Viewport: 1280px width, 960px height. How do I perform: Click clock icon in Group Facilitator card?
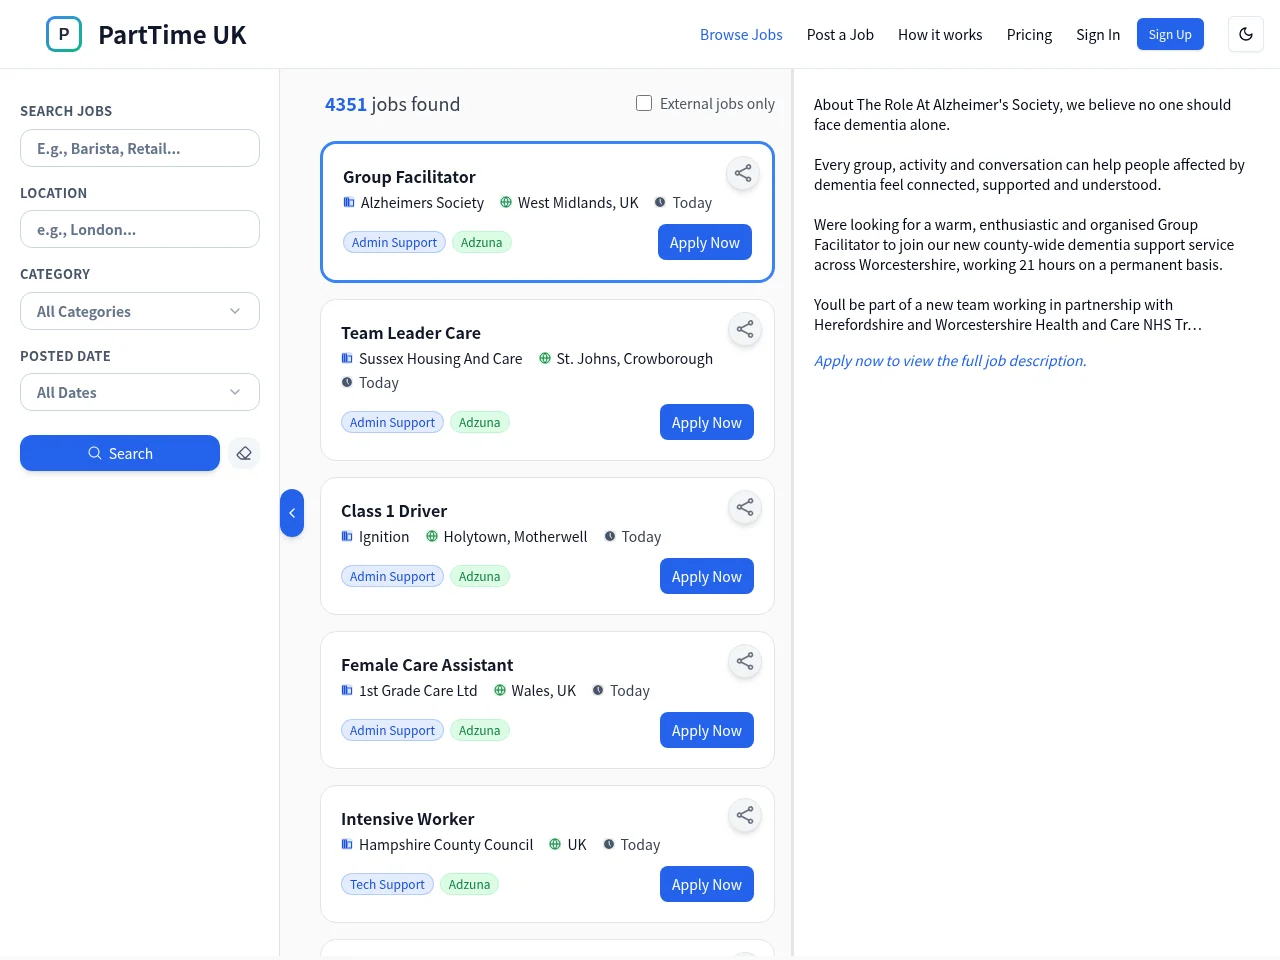tap(660, 202)
